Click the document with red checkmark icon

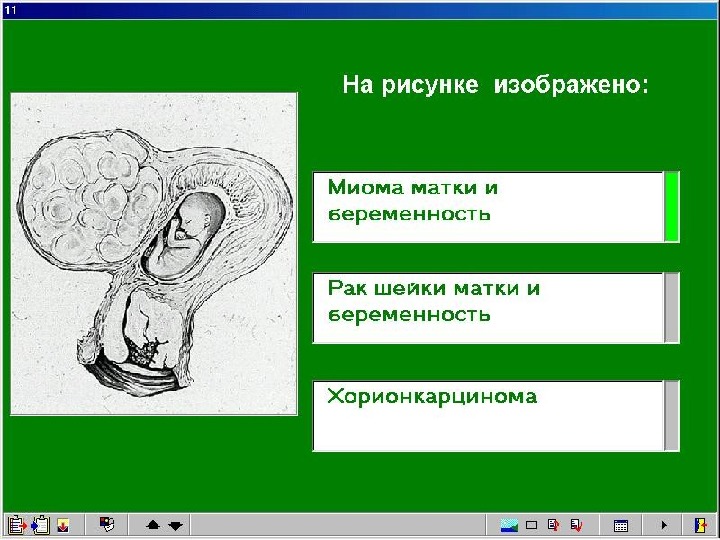pos(576,524)
